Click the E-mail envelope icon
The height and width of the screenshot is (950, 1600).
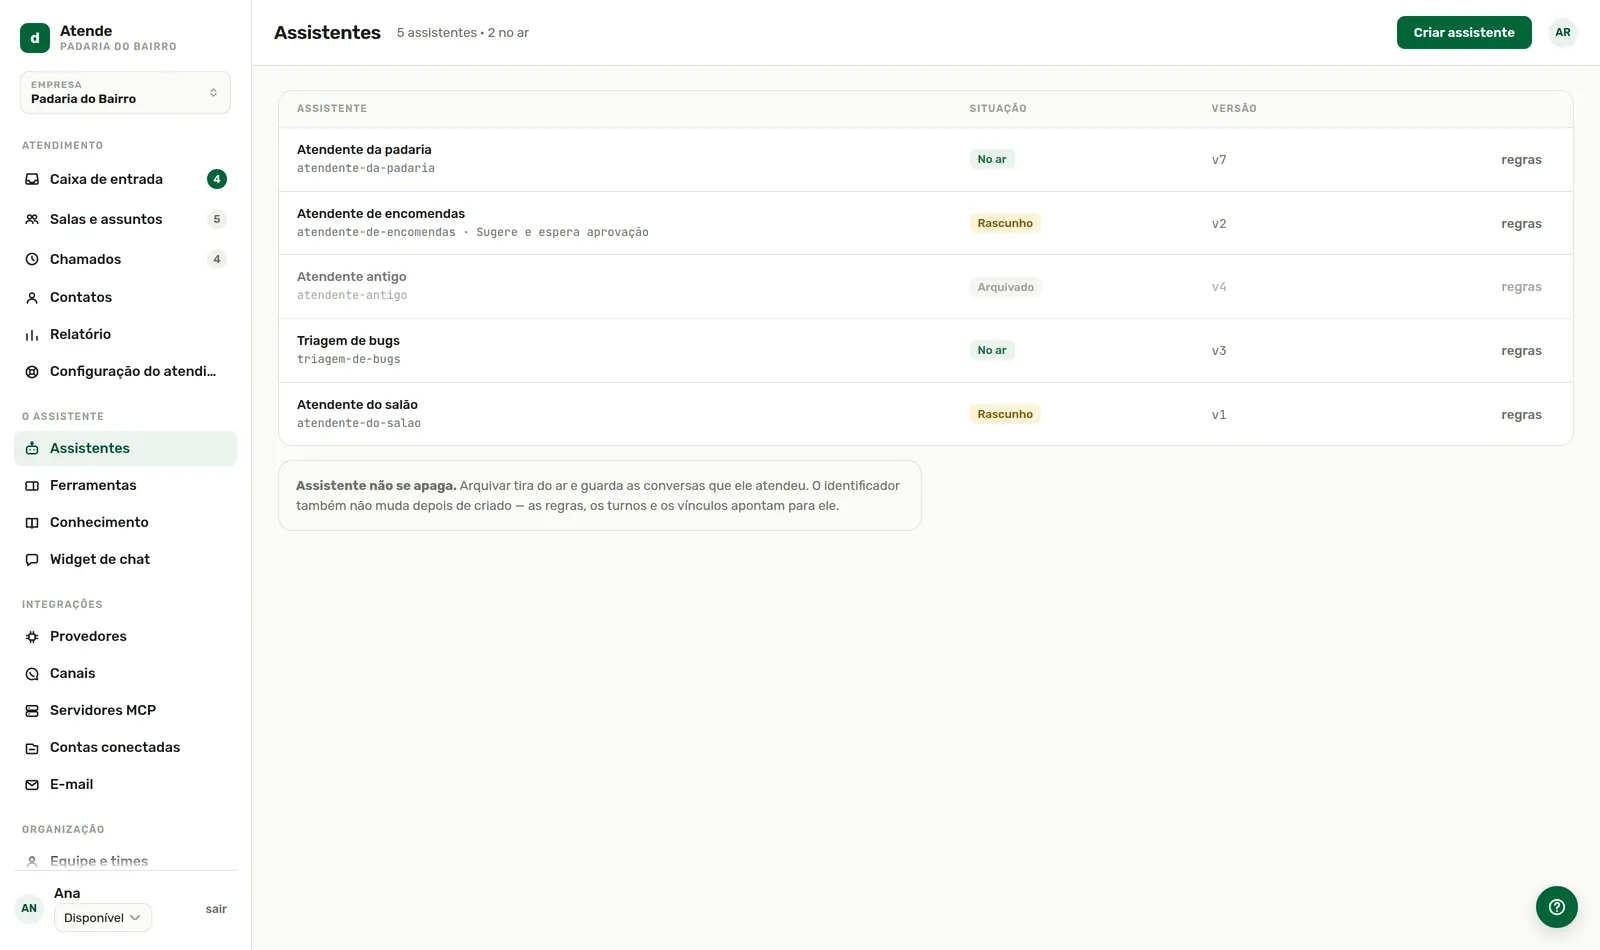tap(32, 784)
